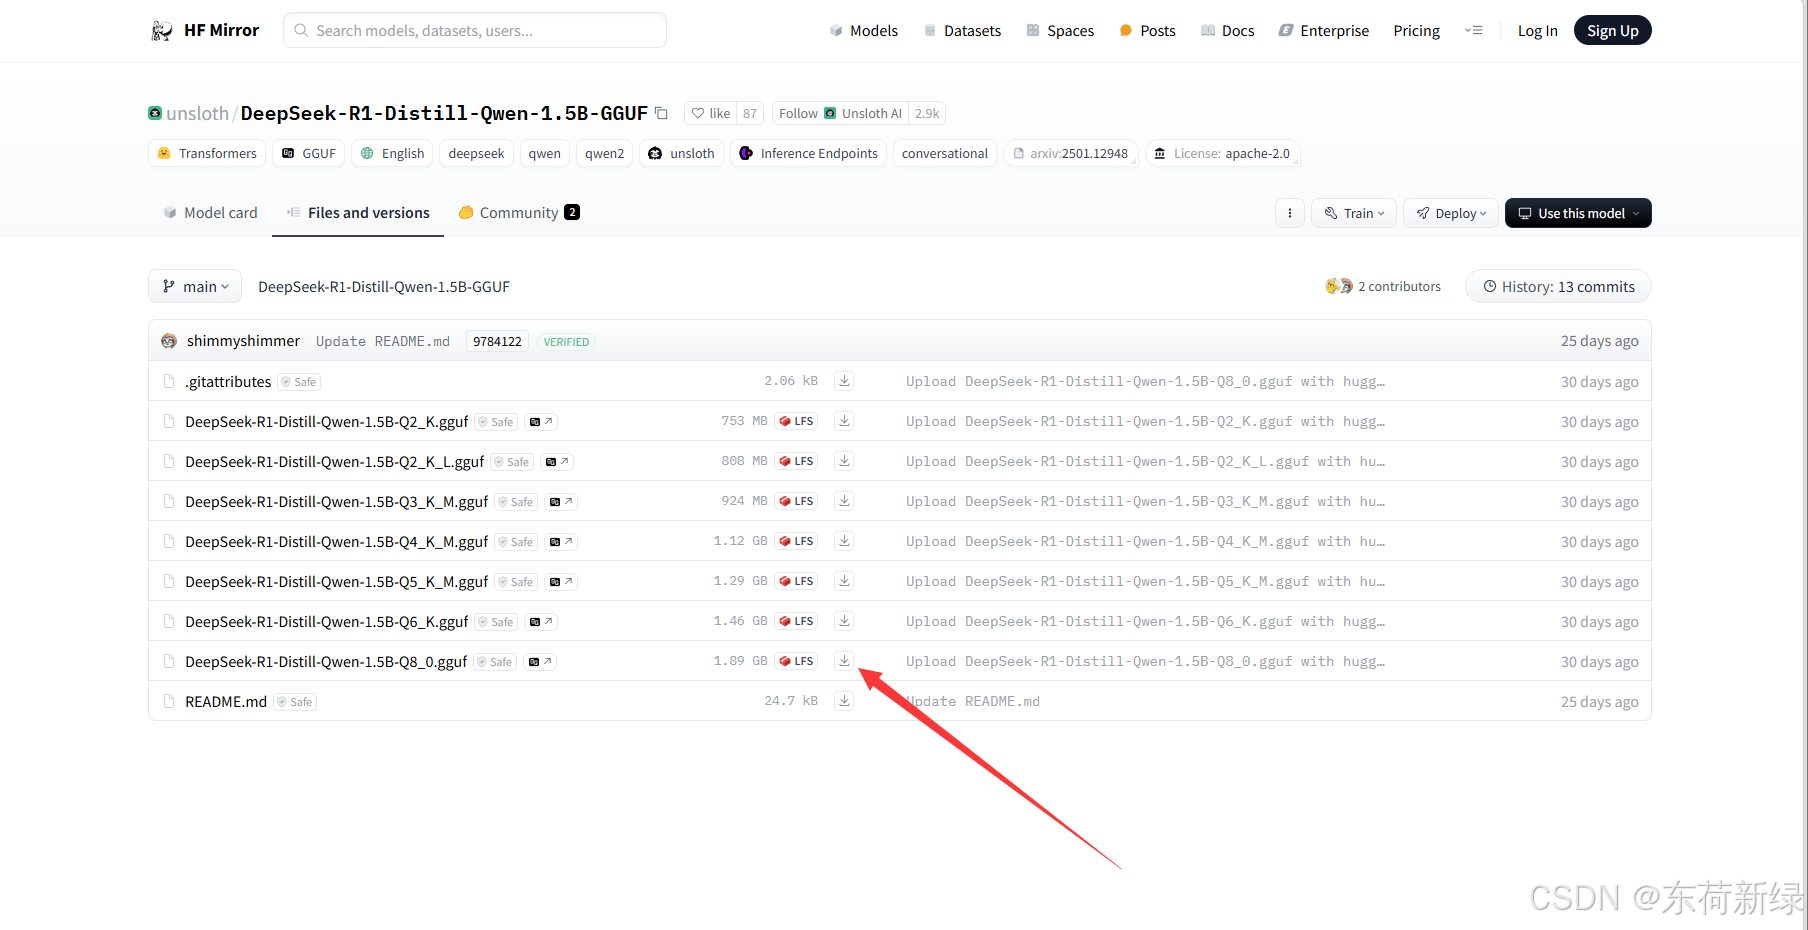This screenshot has height=930, width=1808.
Task: Download the README.md file
Action: (x=844, y=701)
